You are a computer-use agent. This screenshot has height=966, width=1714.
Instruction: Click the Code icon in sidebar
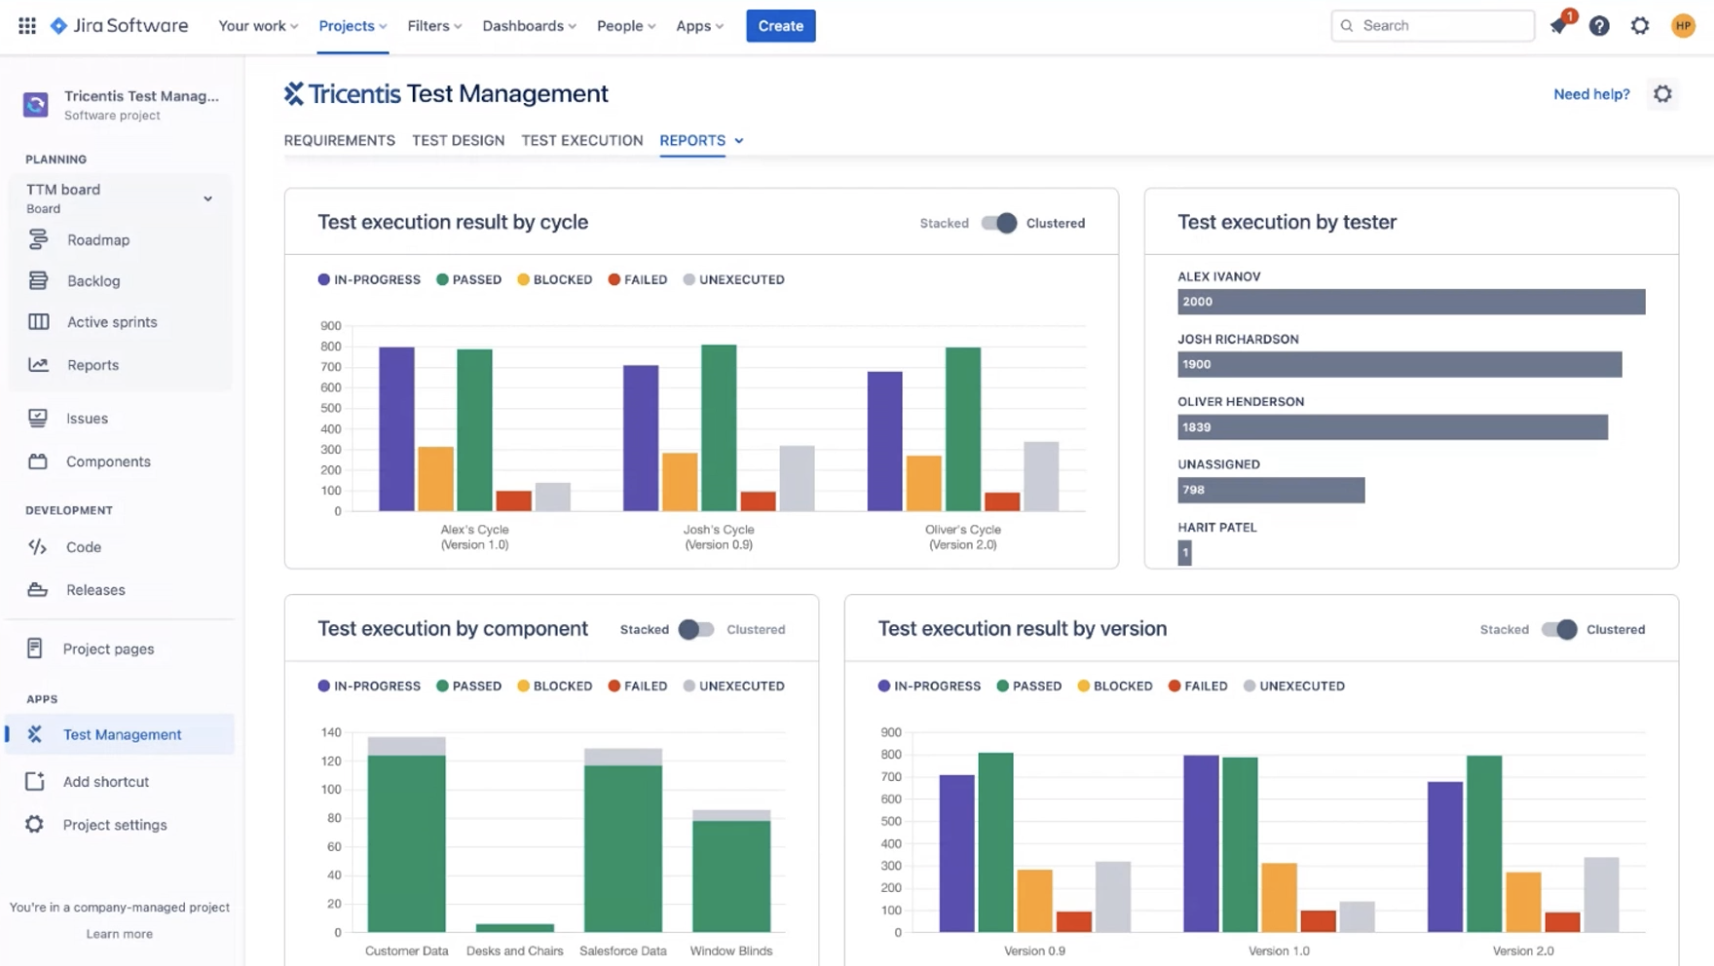[x=38, y=547]
